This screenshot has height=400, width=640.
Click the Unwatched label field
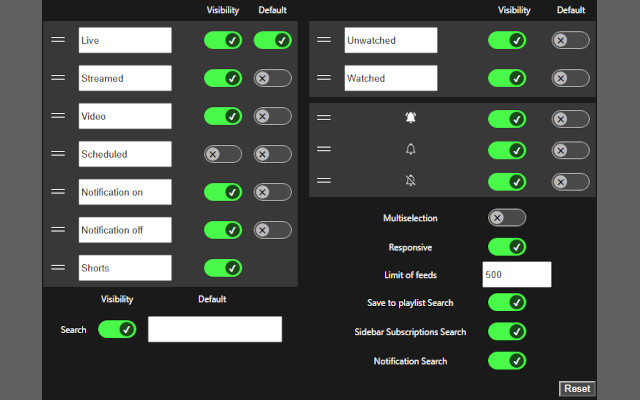point(391,40)
